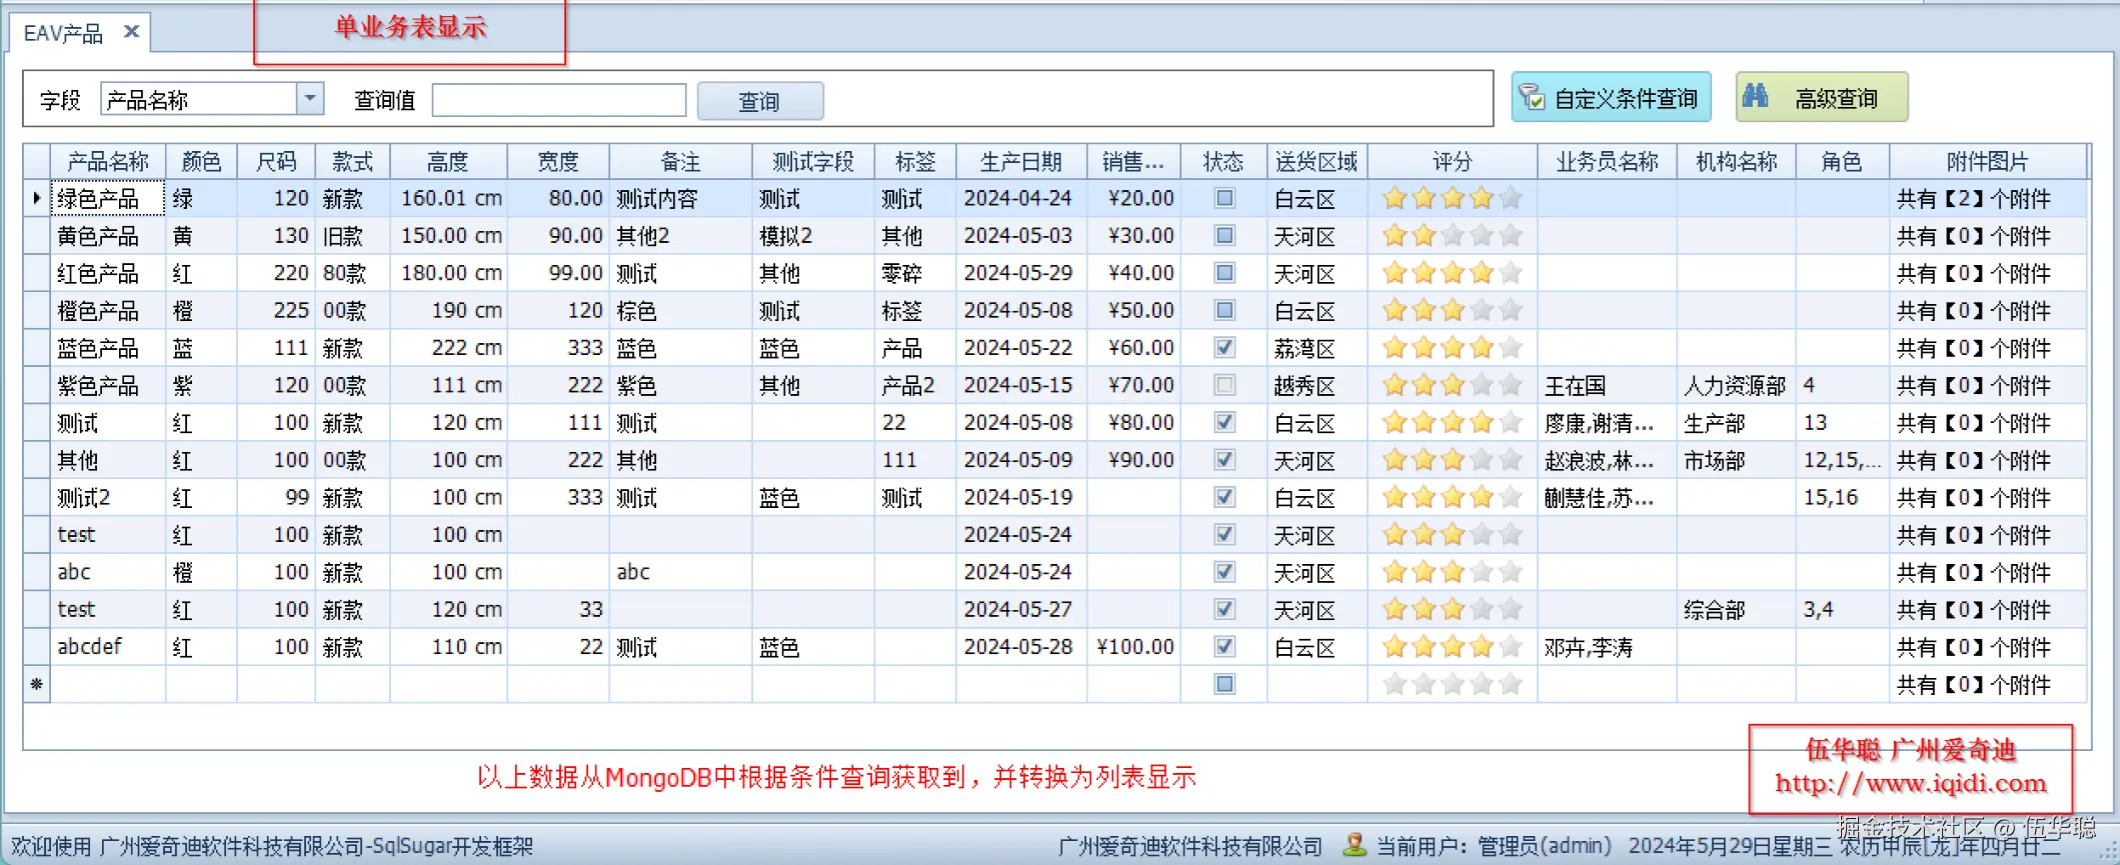
Task: Select the 人力资源部 cell
Action: 1736,385
